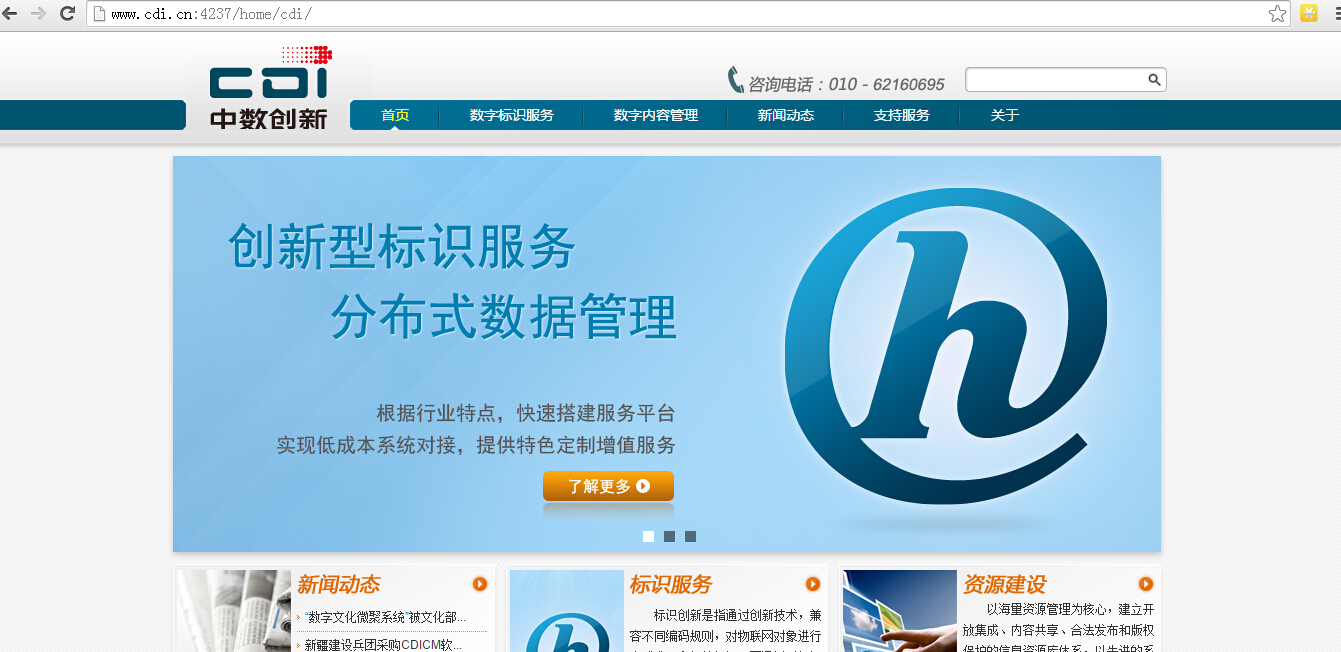Click banner headline 分布式数据管理

504,317
